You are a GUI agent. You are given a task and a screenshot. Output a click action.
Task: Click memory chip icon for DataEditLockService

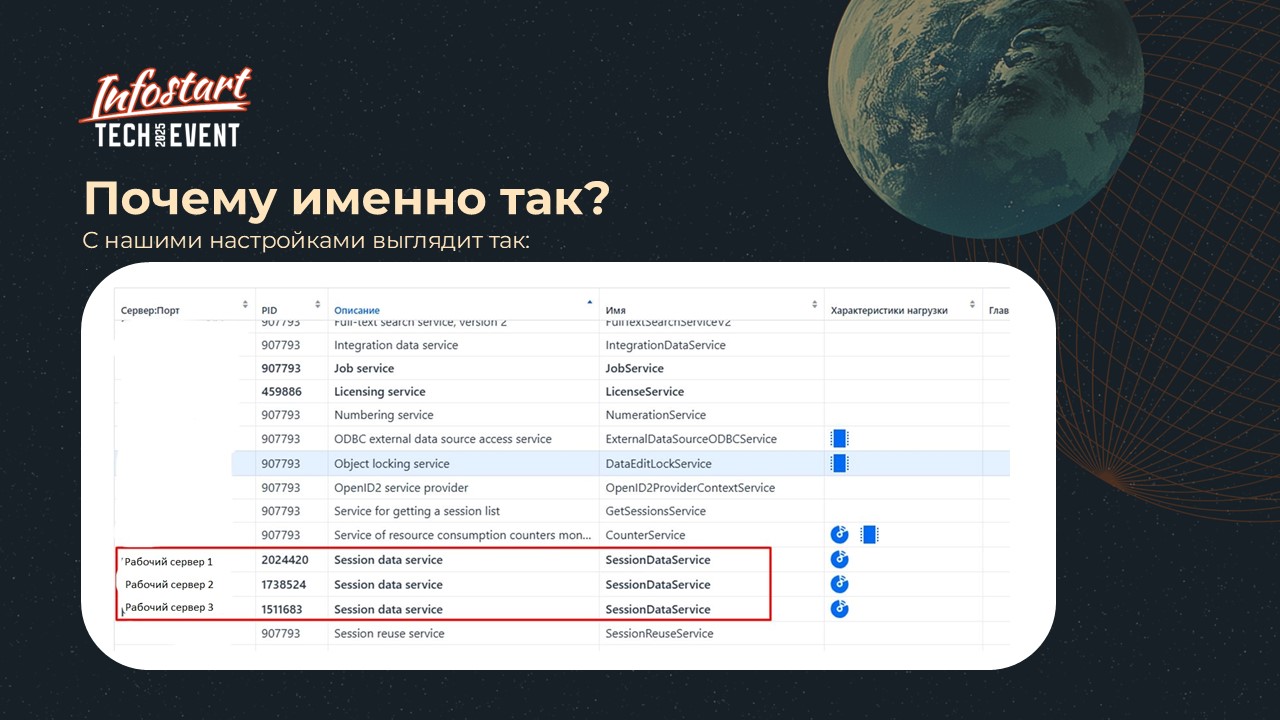click(x=840, y=463)
